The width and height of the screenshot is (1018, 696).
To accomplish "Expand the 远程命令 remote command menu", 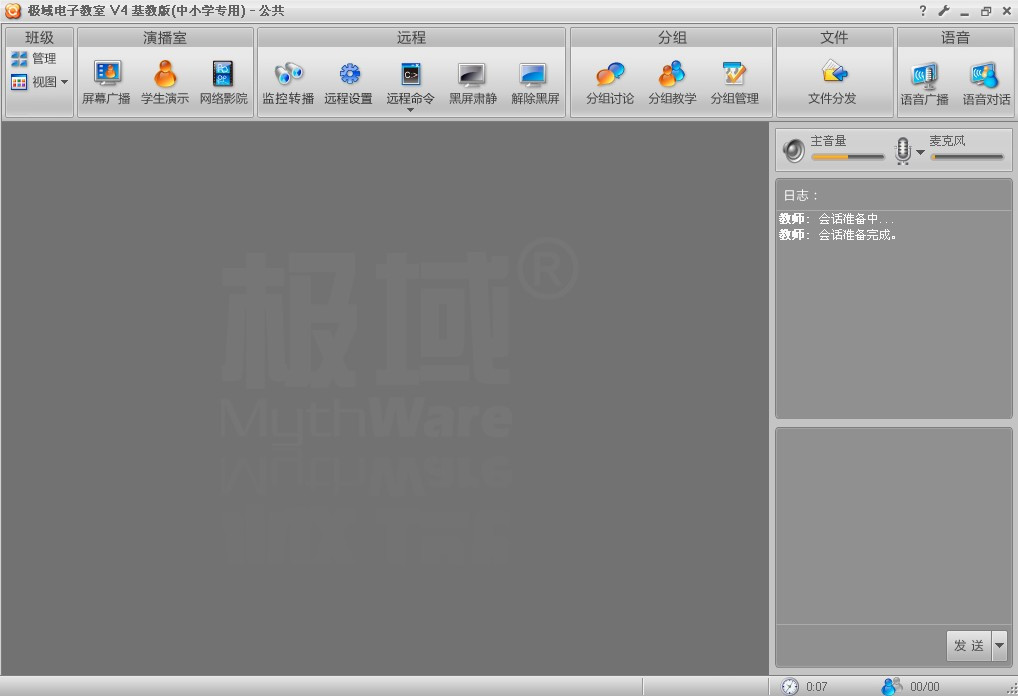I will click(410, 108).
